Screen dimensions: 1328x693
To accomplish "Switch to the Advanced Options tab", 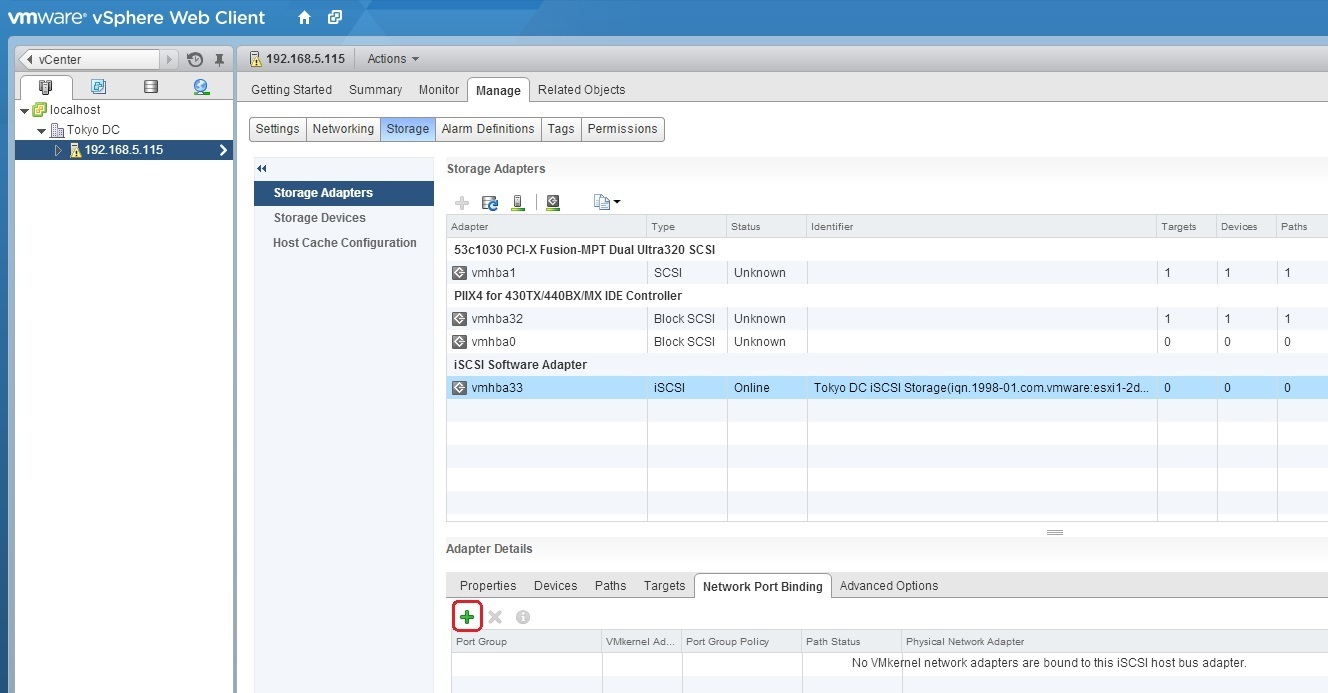I will 889,586.
